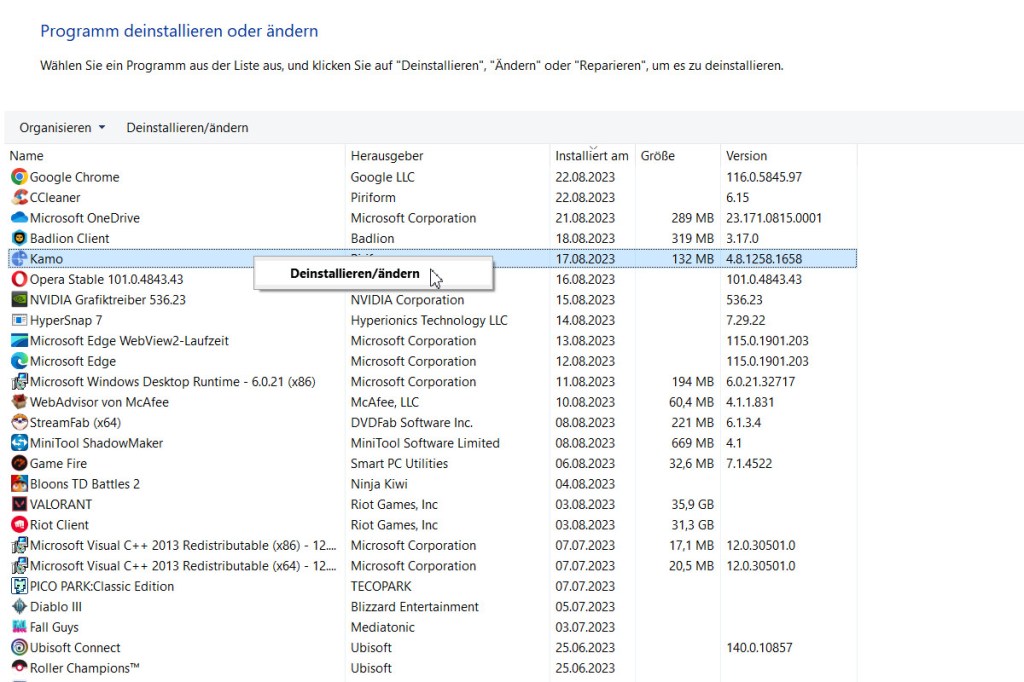
Task: Click the Visual C++ 2013 (x64) icon
Action: pos(20,566)
